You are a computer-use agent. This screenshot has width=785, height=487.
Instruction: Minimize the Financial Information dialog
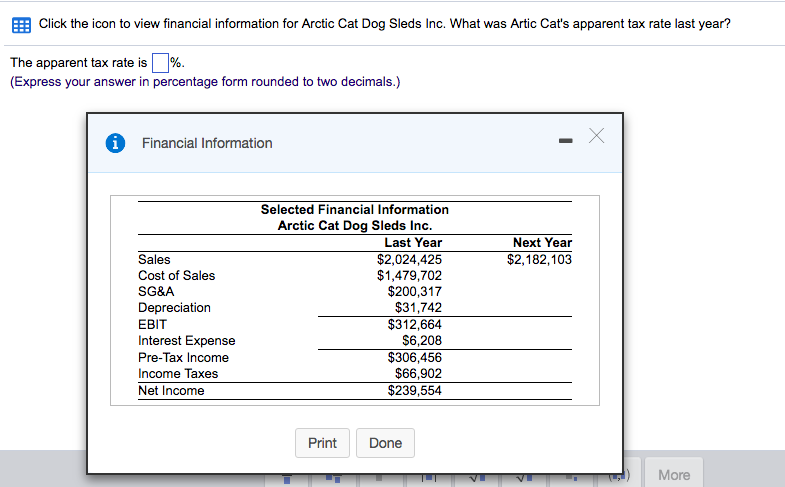pyautogui.click(x=564, y=141)
